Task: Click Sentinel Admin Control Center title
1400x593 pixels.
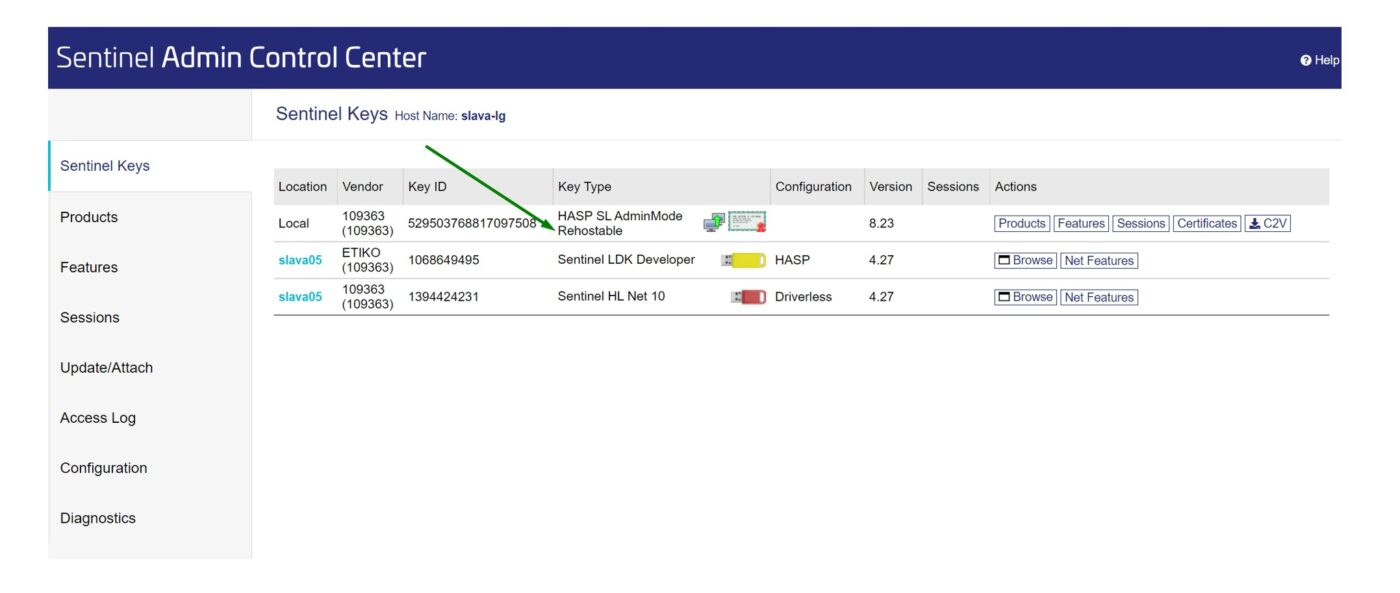Action: pyautogui.click(x=241, y=58)
